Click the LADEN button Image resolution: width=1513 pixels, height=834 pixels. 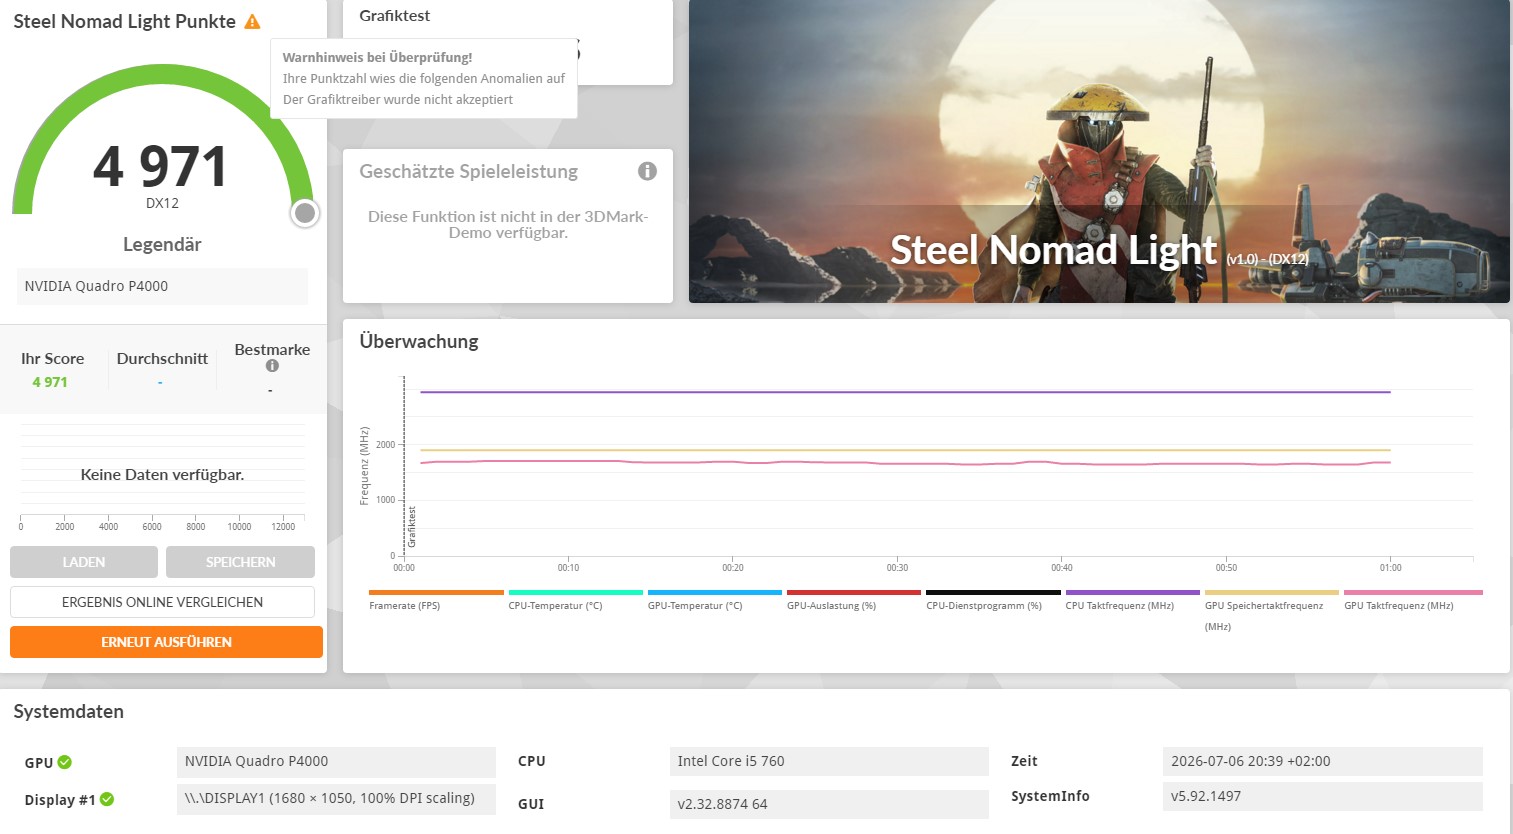click(84, 562)
